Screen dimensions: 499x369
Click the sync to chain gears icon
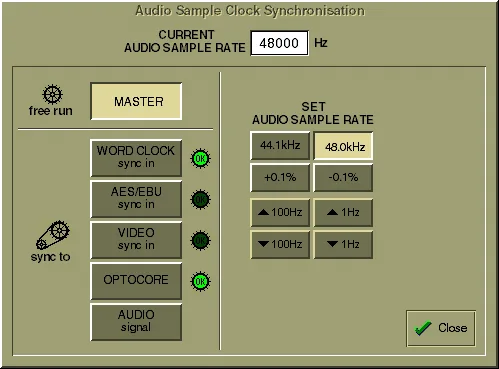[53, 235]
